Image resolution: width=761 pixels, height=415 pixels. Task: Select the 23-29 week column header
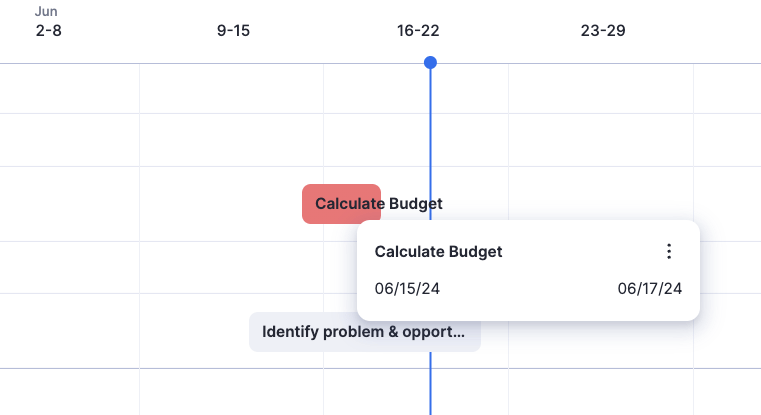click(603, 31)
